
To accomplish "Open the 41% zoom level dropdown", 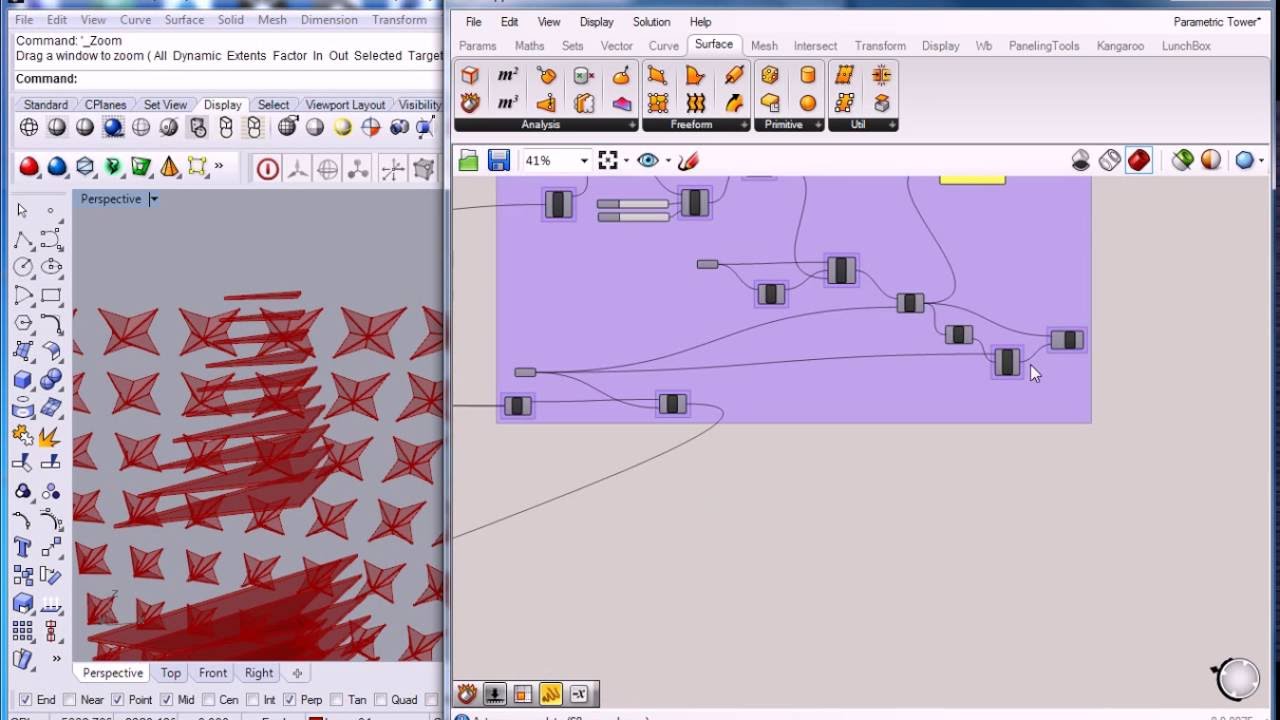I will (584, 160).
